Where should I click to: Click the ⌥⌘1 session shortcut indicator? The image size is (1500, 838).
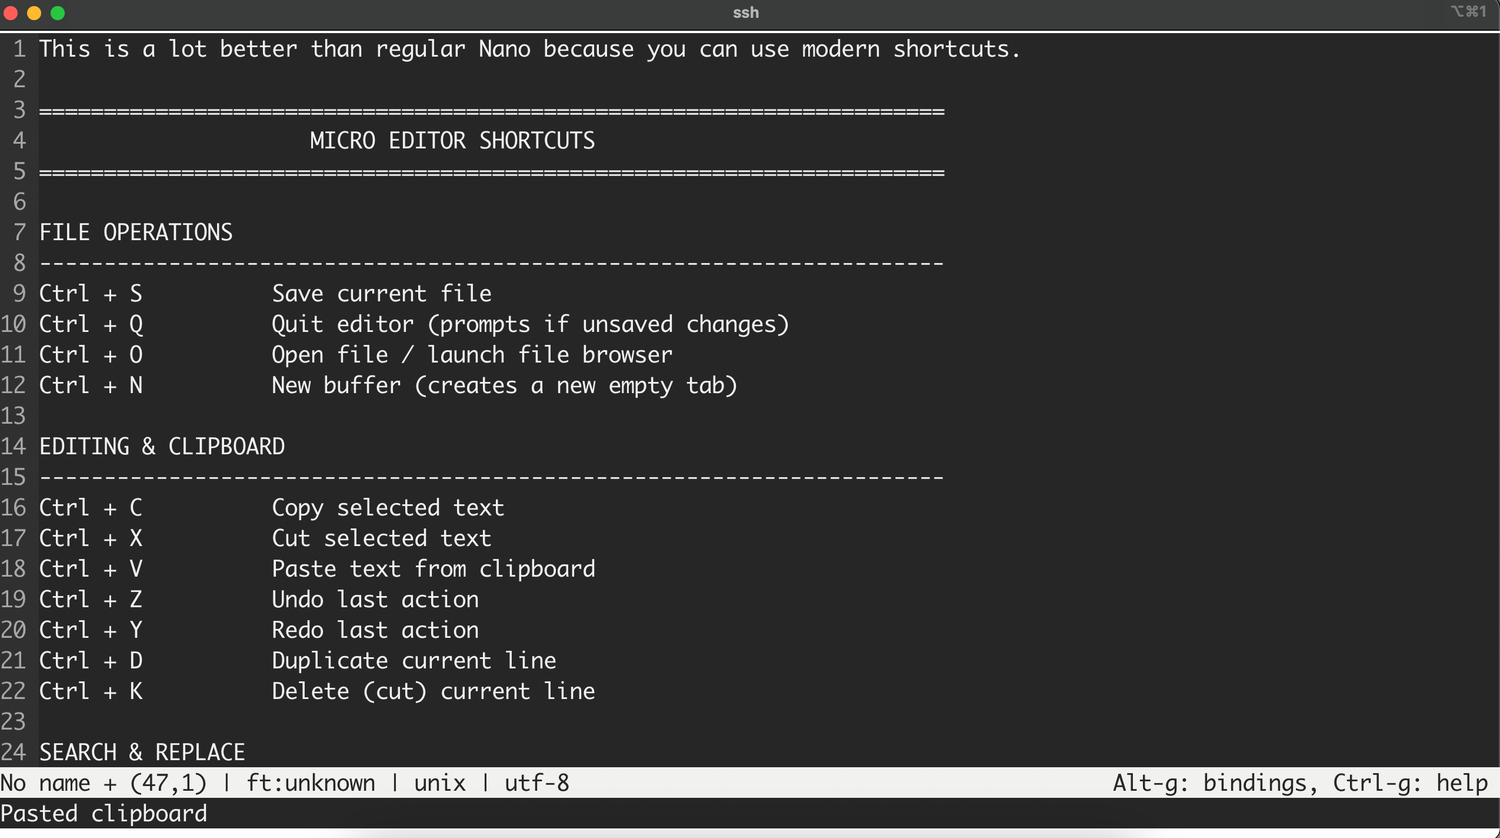tap(1468, 12)
